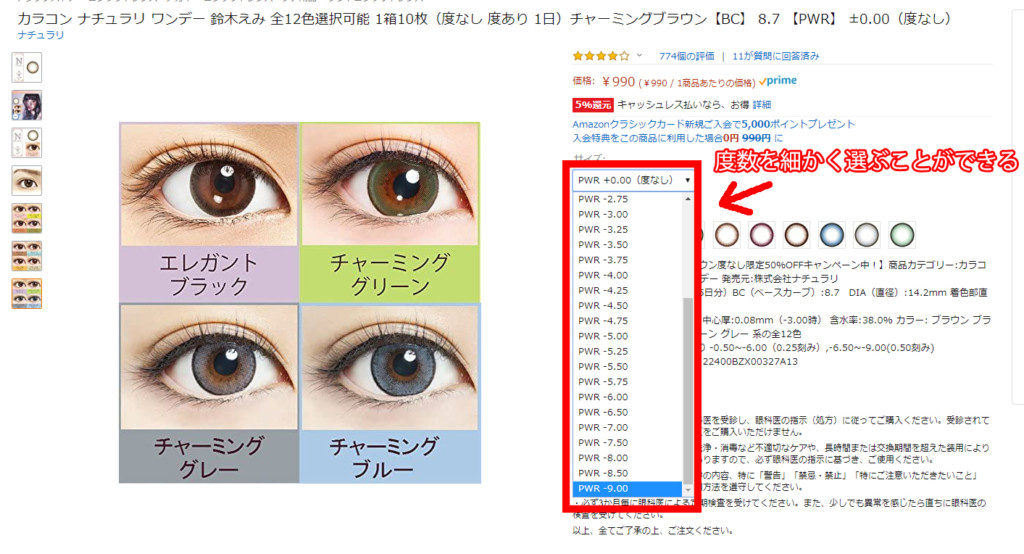The width and height of the screenshot is (1024, 554).
Task: Select the gray lens color swatch
Action: [x=867, y=235]
